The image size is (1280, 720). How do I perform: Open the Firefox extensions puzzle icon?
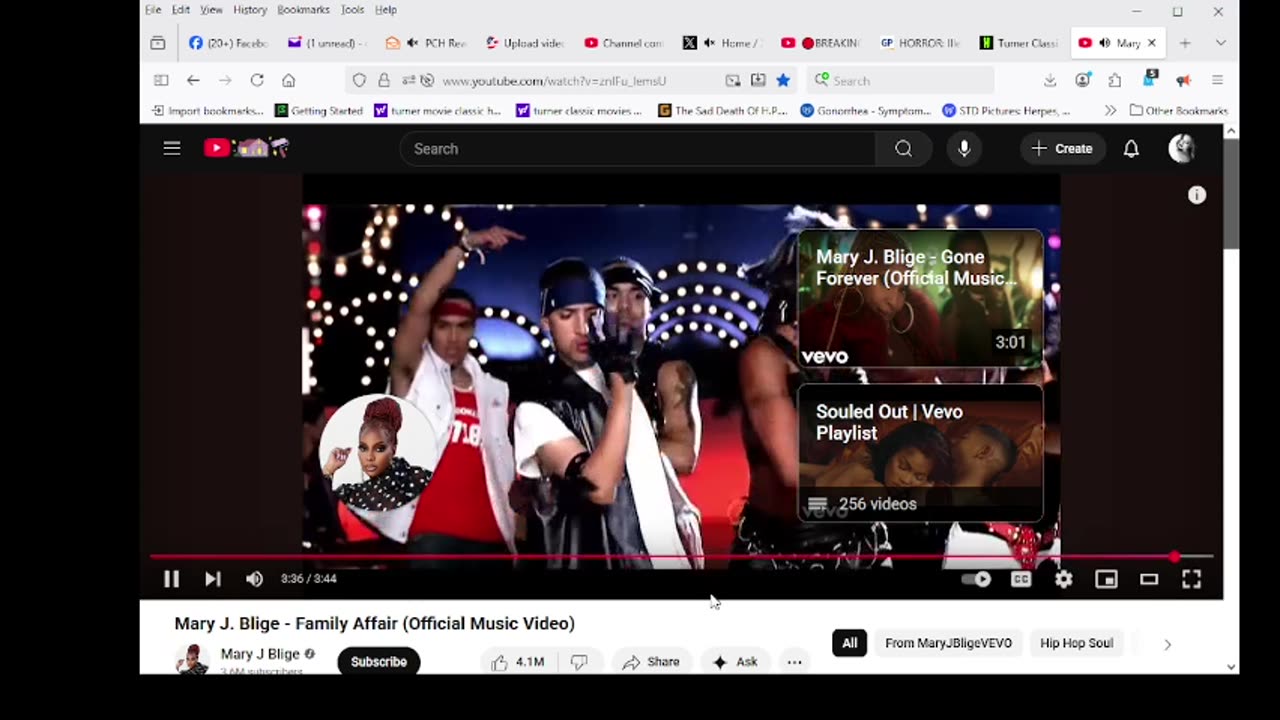(x=1115, y=80)
